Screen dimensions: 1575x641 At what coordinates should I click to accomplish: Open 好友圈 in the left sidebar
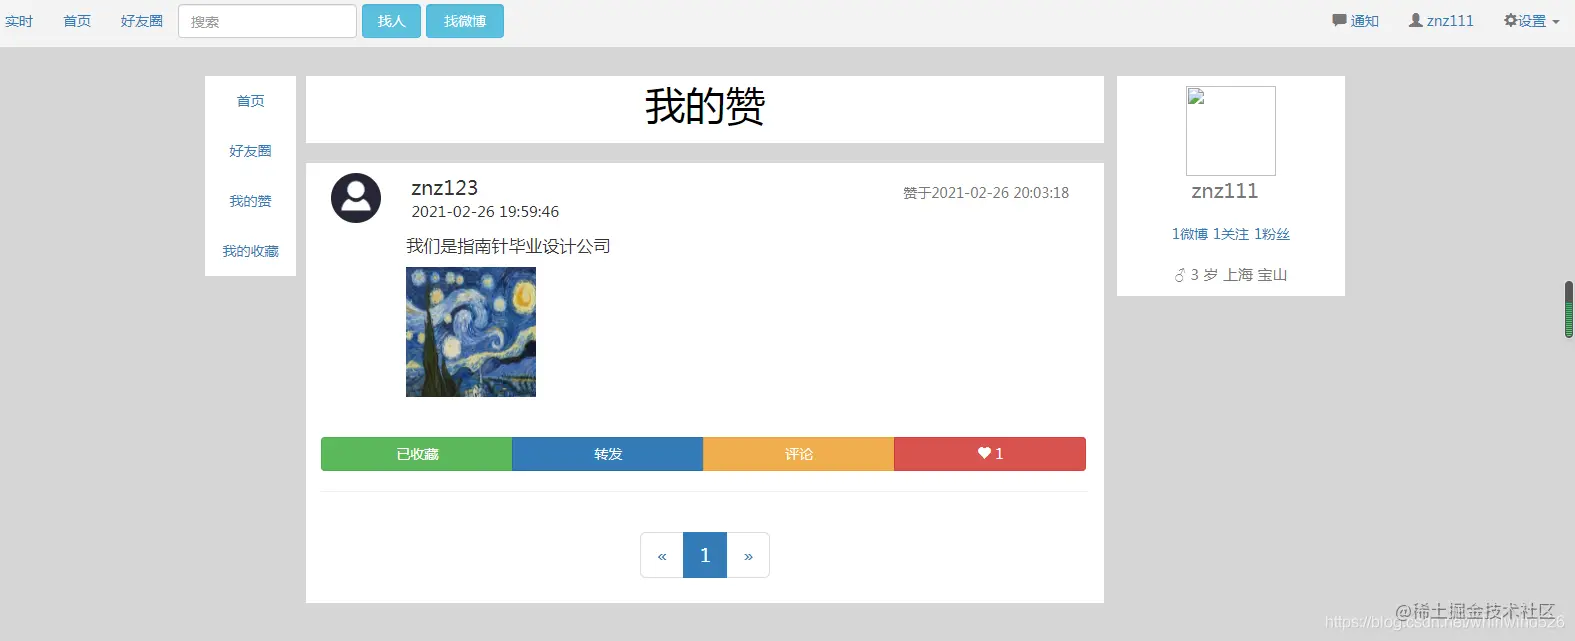[x=250, y=151]
